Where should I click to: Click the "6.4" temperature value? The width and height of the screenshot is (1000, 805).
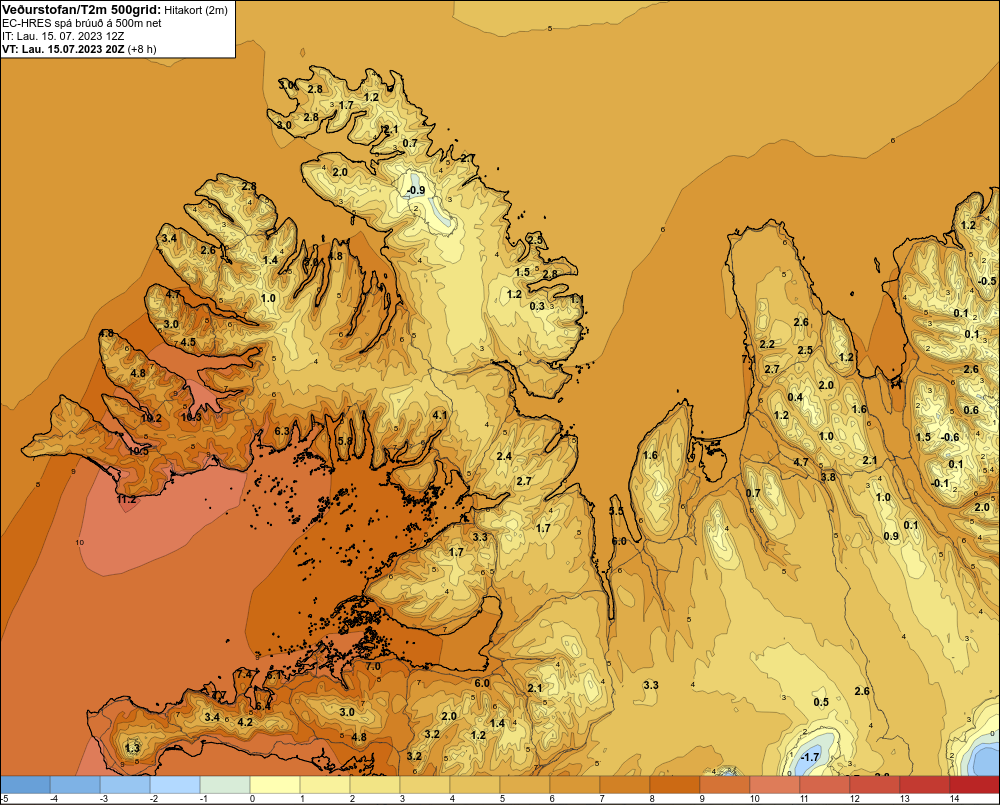(x=263, y=706)
